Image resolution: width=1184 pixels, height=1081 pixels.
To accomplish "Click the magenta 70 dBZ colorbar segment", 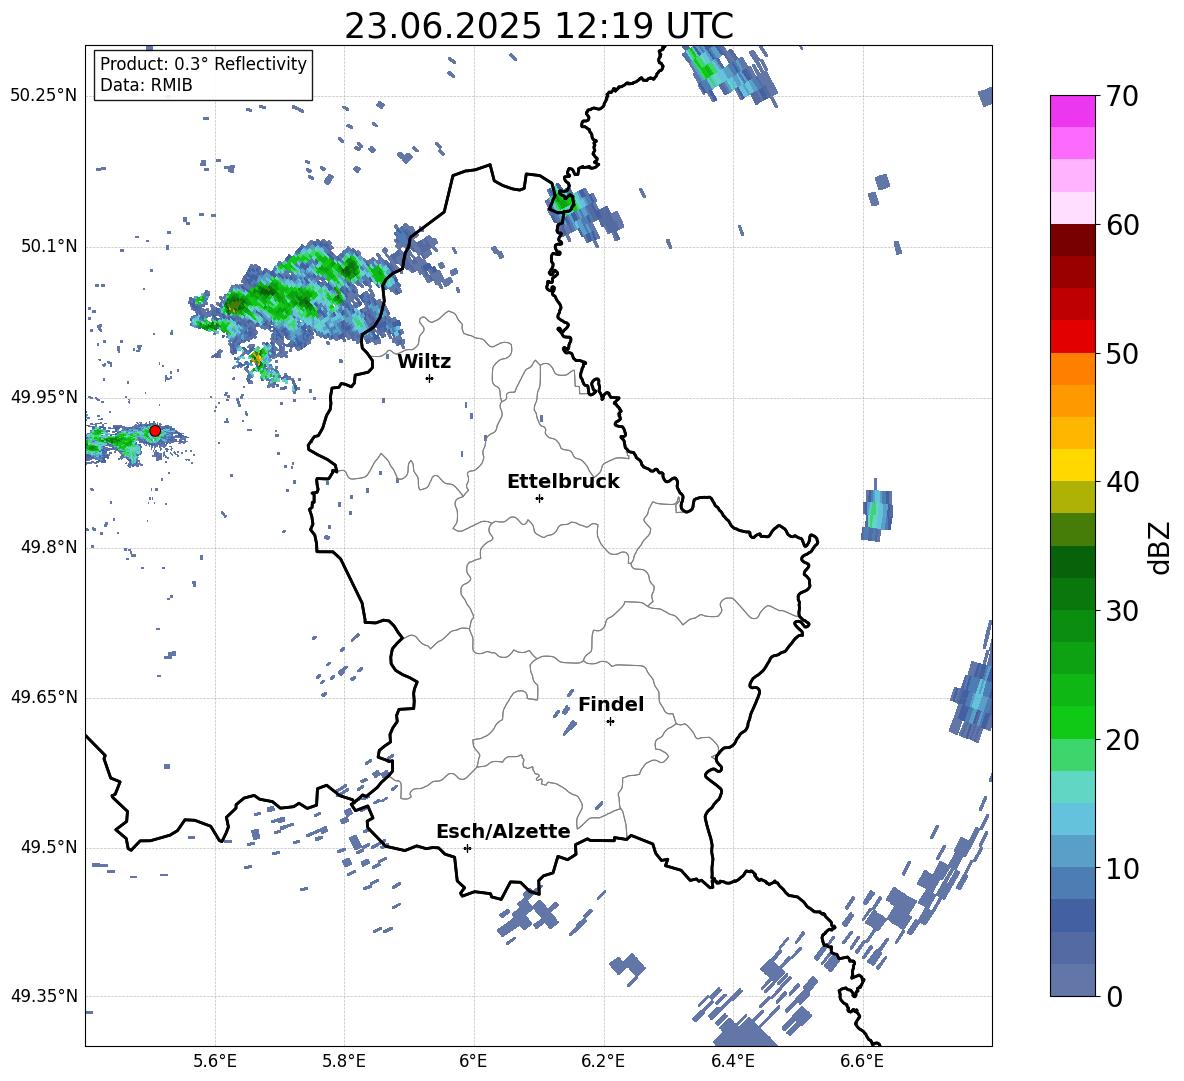I will point(1072,111).
